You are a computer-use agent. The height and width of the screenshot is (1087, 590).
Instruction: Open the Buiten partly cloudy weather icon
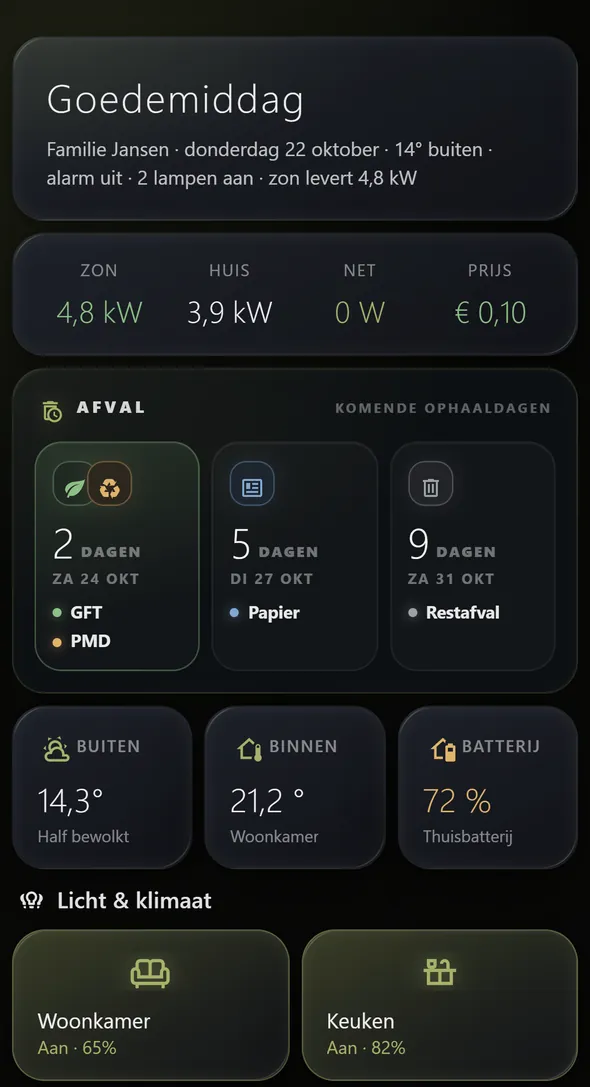point(55,749)
